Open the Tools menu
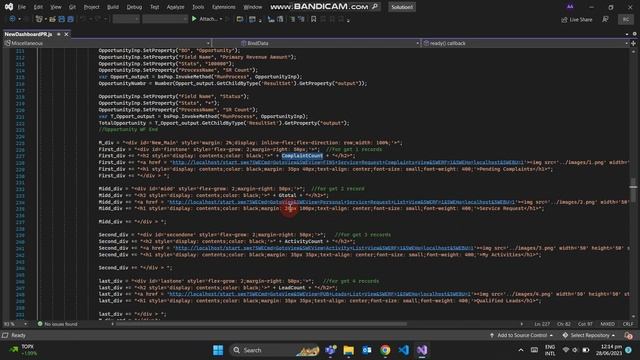 [x=198, y=7]
